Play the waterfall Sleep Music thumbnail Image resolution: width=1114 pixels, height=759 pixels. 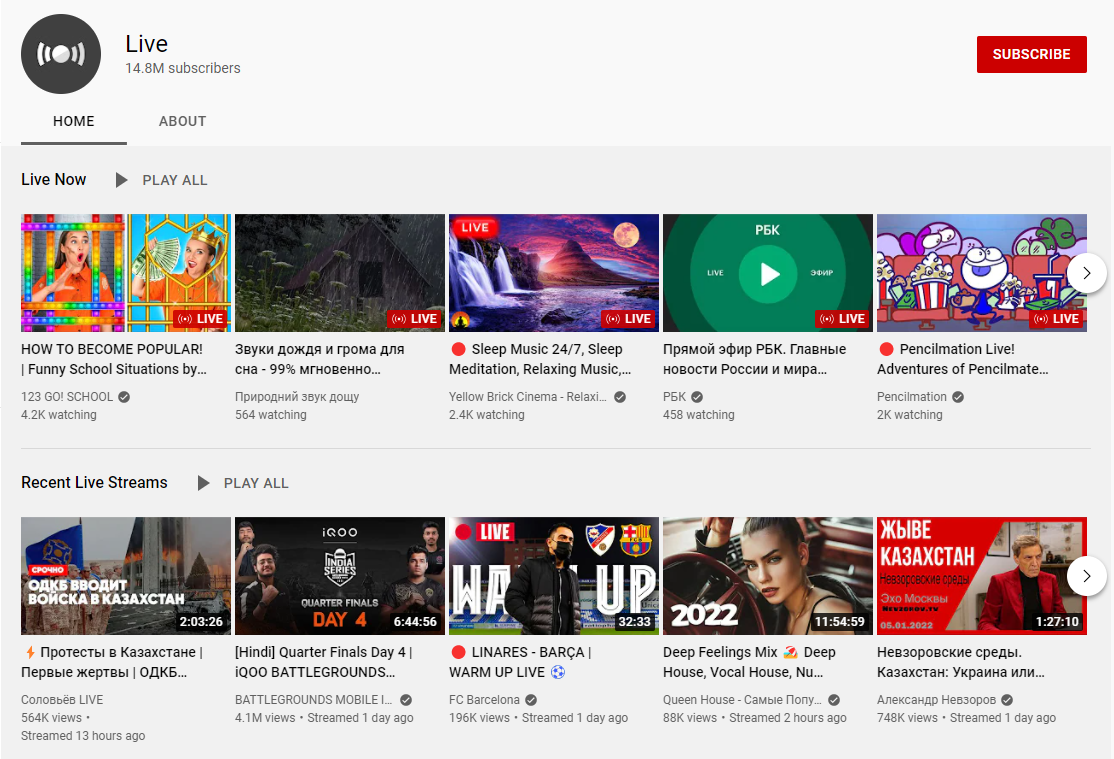pos(554,273)
